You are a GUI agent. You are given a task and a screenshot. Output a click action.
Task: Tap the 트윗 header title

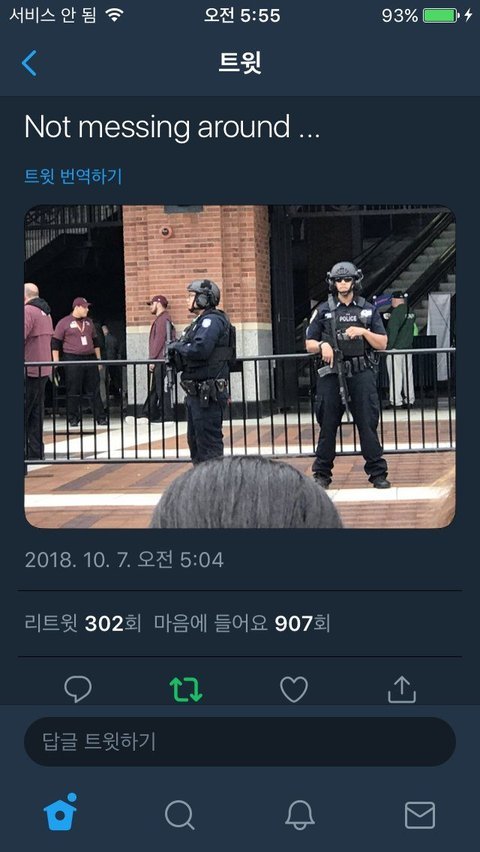(240, 63)
